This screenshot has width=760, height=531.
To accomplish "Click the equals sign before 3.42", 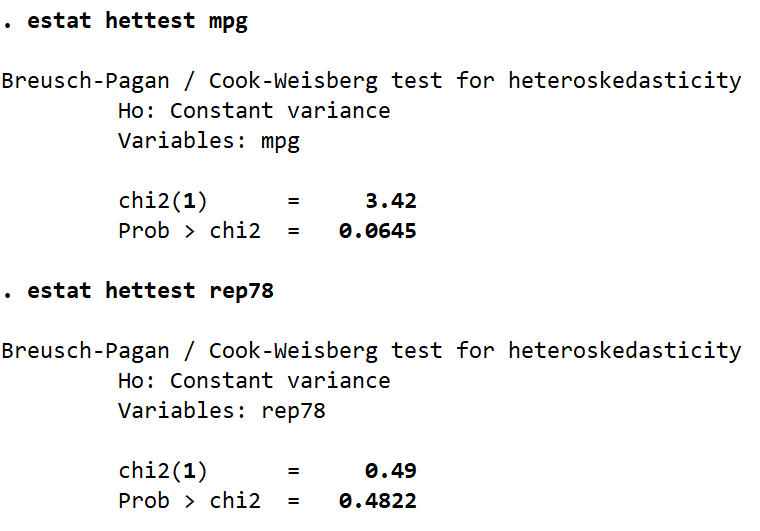I will [293, 201].
